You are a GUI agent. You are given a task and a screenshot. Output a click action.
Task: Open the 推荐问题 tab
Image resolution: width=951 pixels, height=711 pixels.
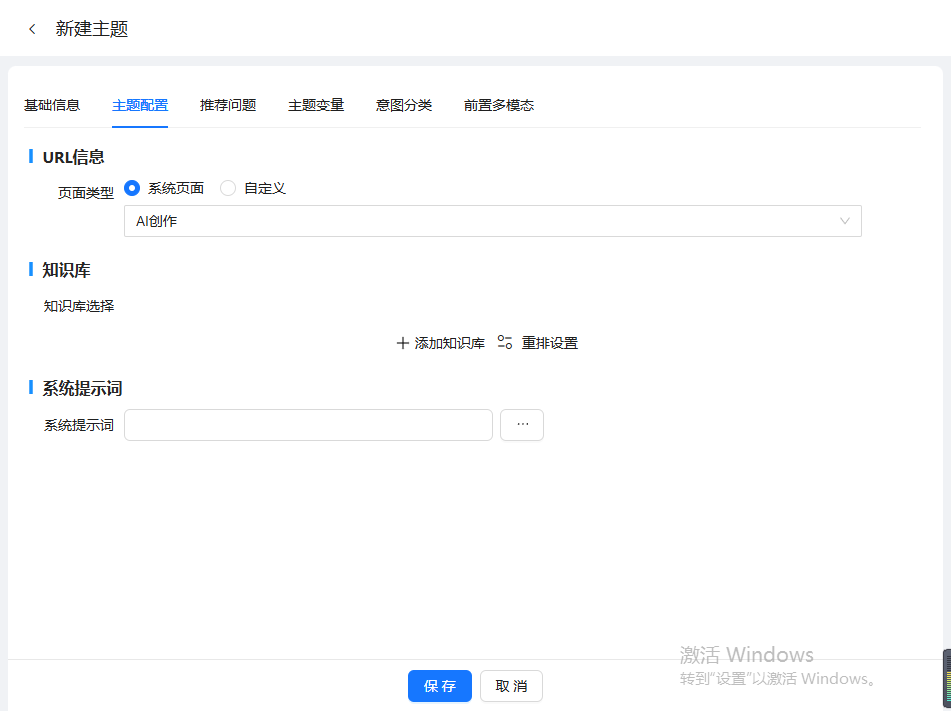[228, 105]
